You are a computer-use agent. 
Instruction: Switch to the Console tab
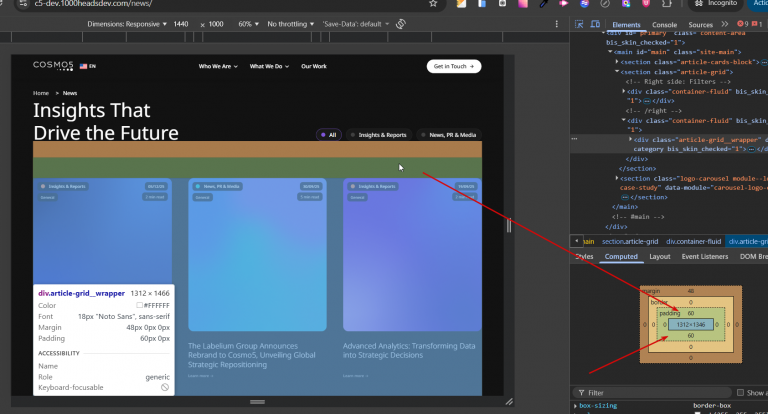pos(664,24)
